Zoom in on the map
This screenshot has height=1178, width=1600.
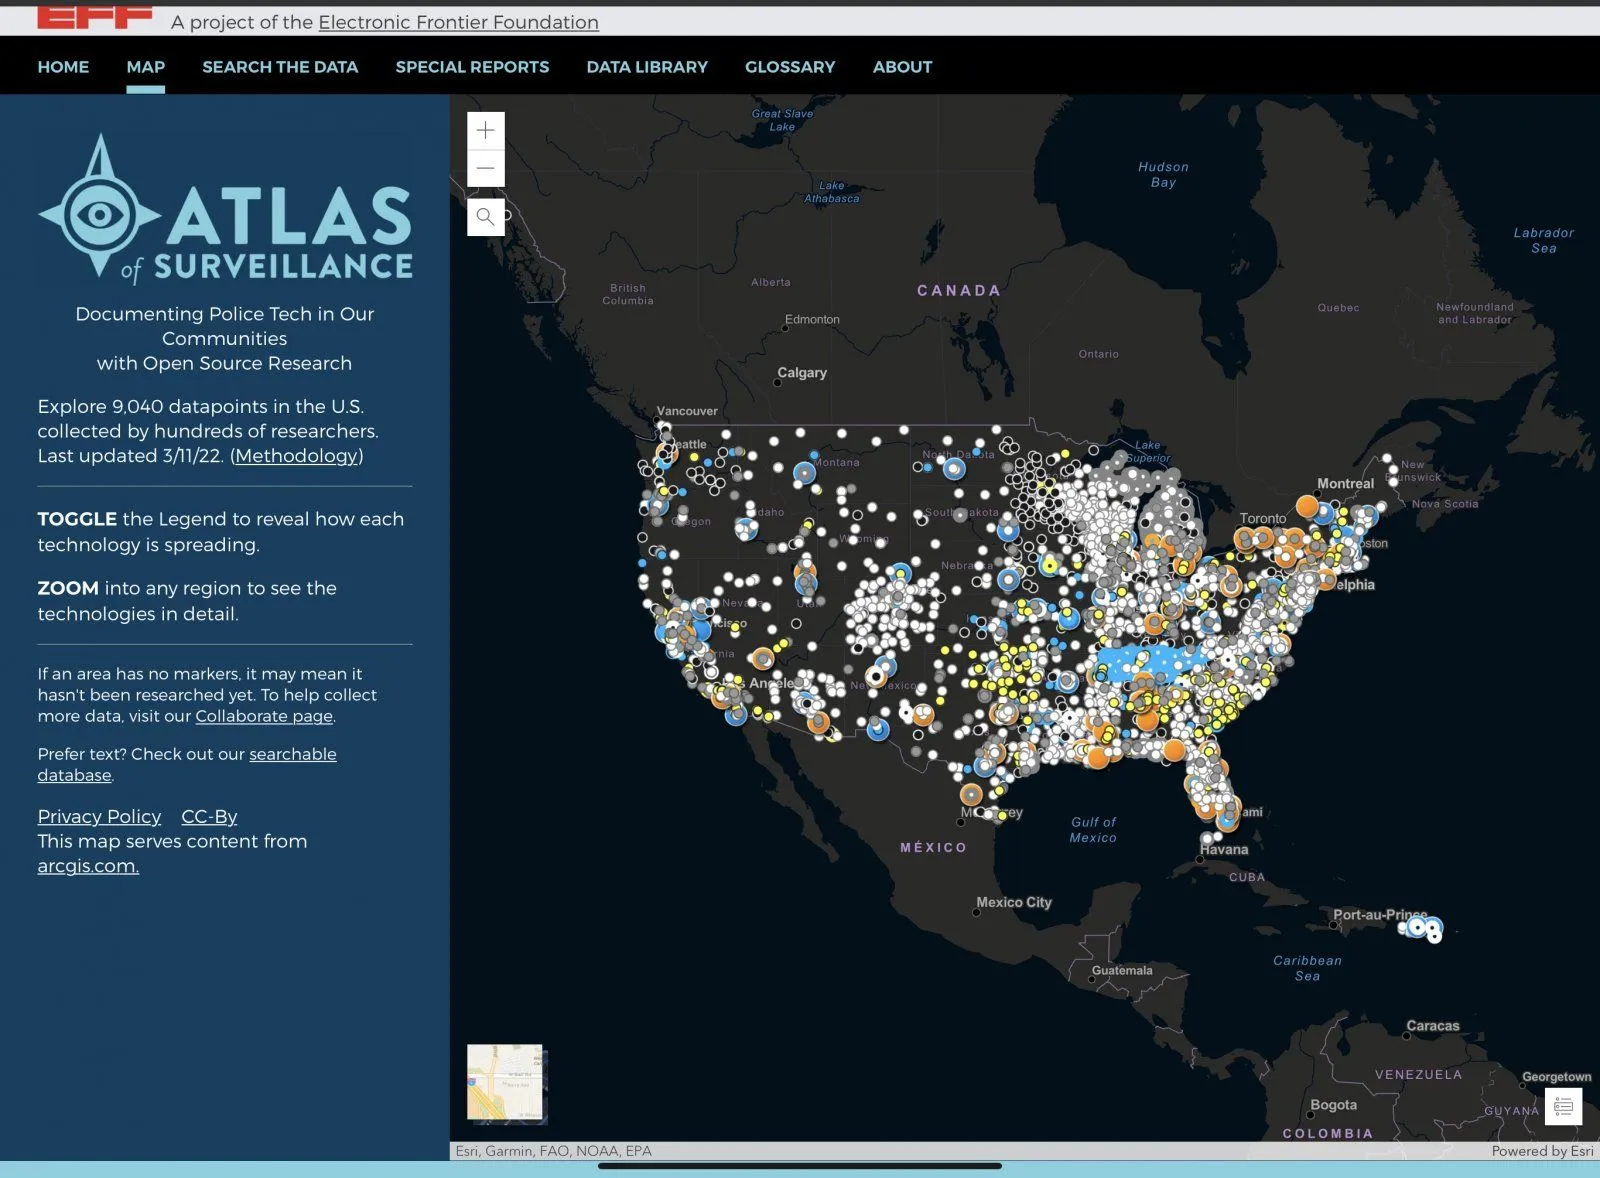[x=485, y=130]
